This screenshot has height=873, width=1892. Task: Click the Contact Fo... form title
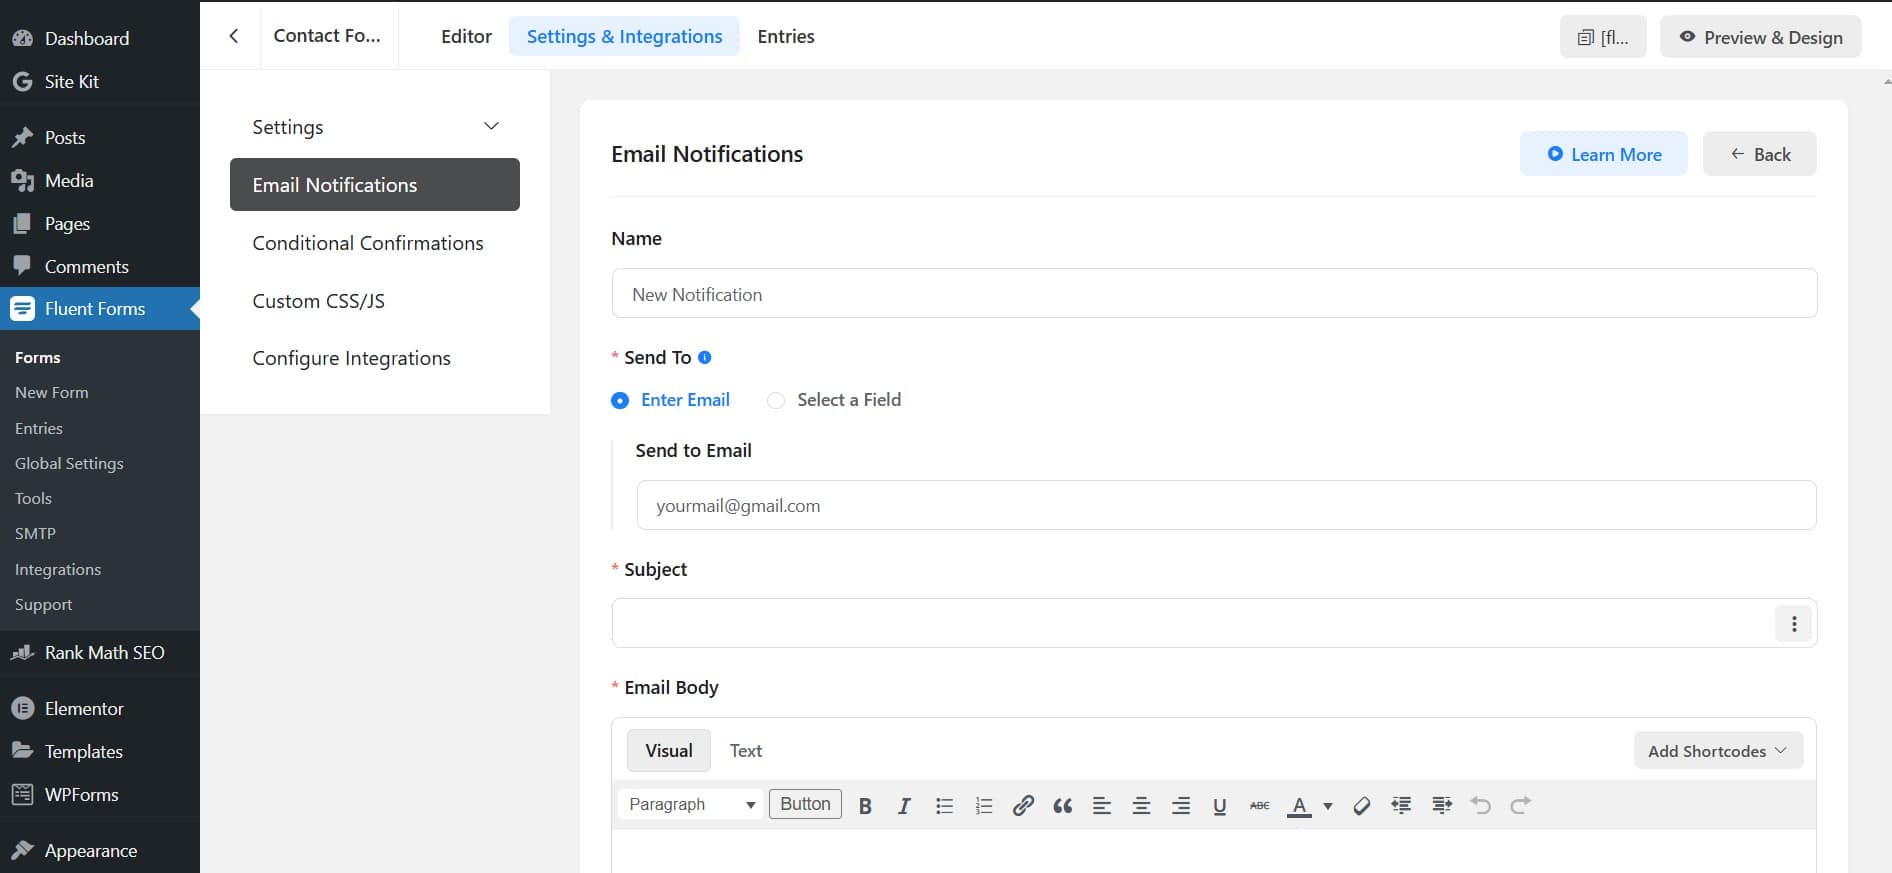tap(327, 36)
